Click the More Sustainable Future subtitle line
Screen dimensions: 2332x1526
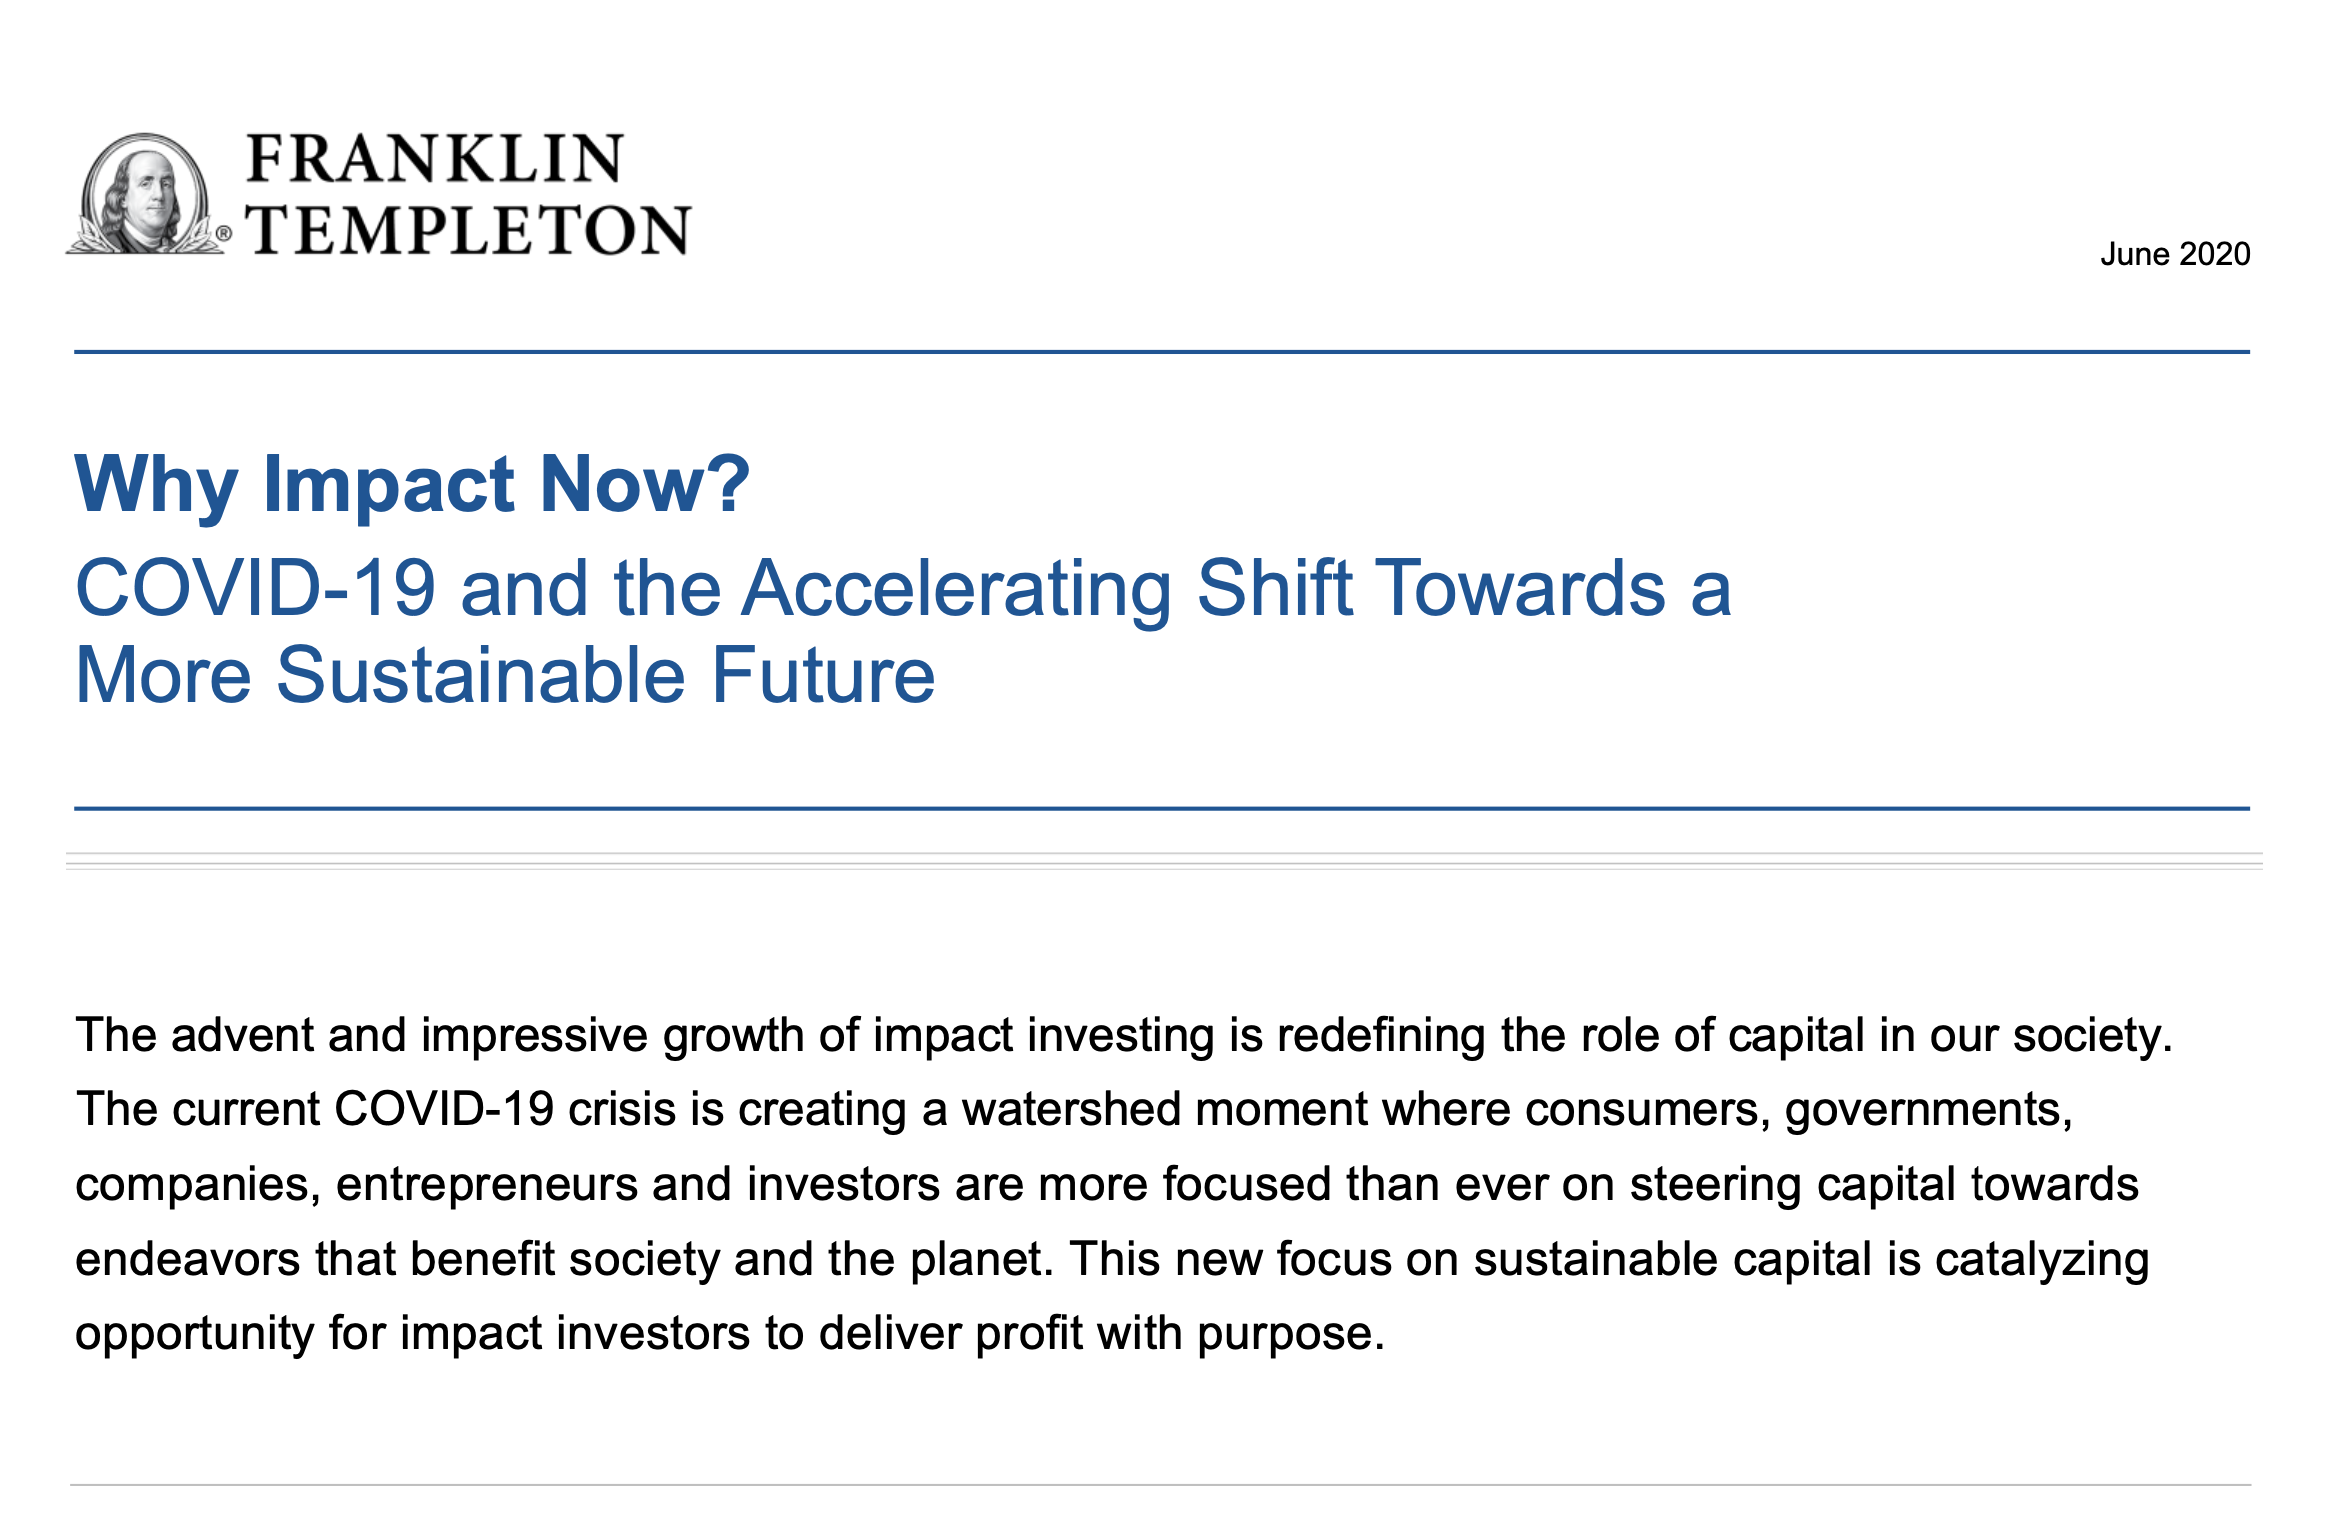coord(505,675)
